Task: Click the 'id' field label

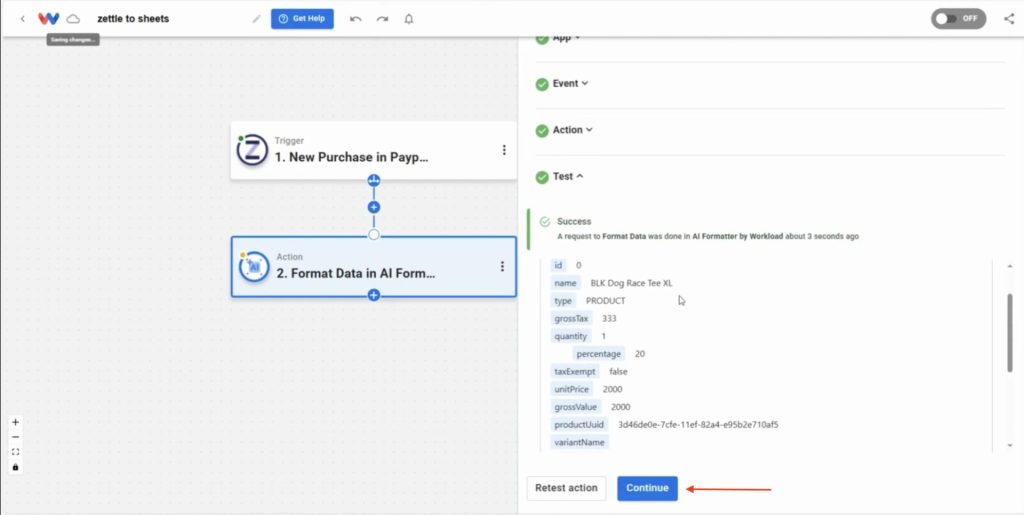Action: coord(558,265)
